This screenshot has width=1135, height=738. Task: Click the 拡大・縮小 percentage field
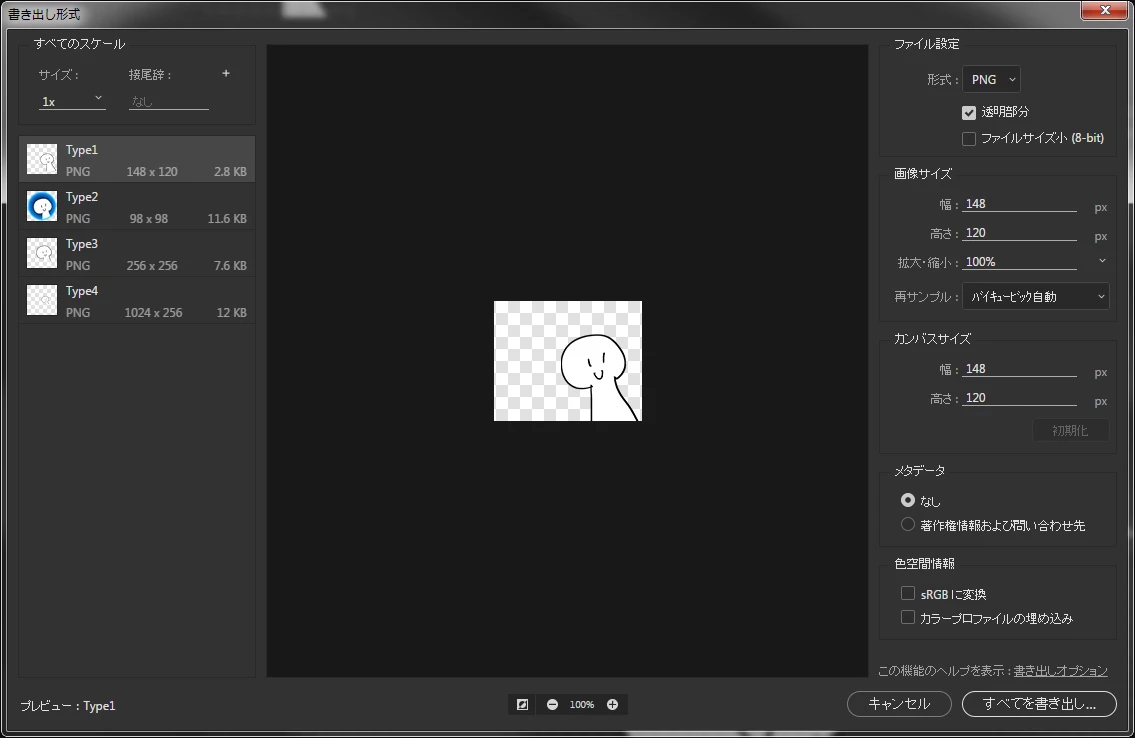click(1019, 262)
